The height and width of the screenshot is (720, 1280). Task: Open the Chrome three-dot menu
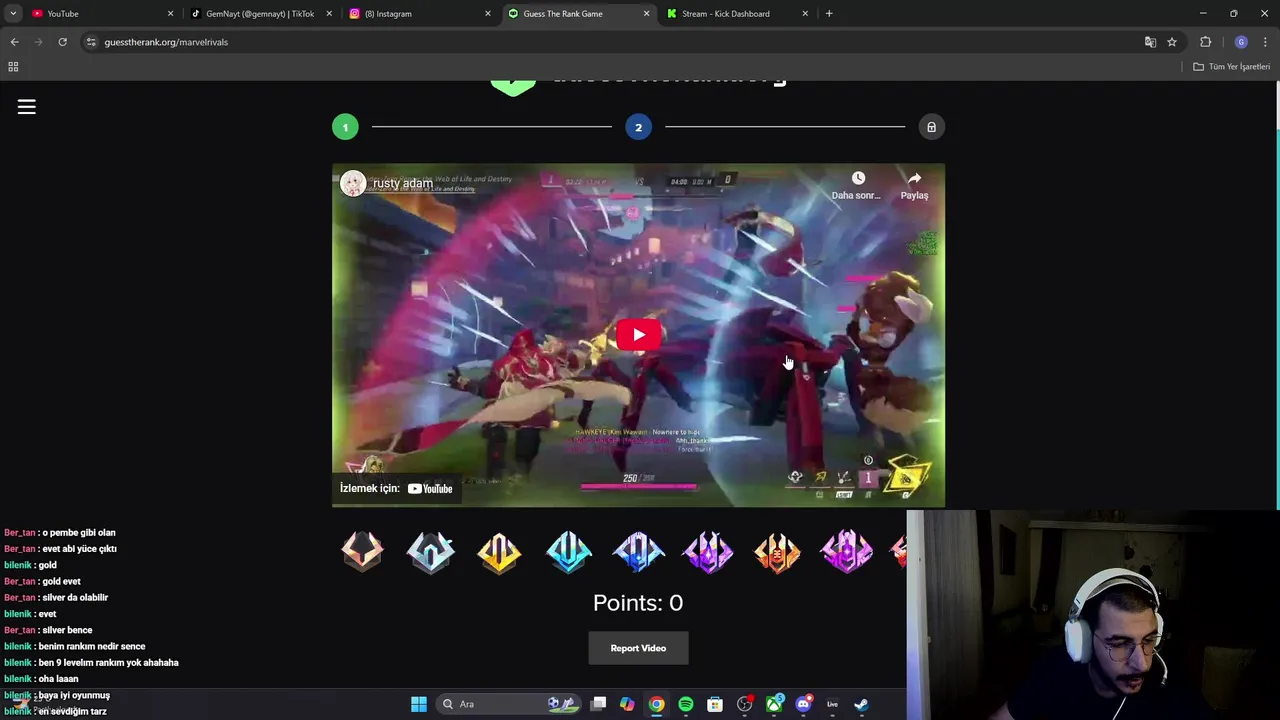coord(1265,42)
